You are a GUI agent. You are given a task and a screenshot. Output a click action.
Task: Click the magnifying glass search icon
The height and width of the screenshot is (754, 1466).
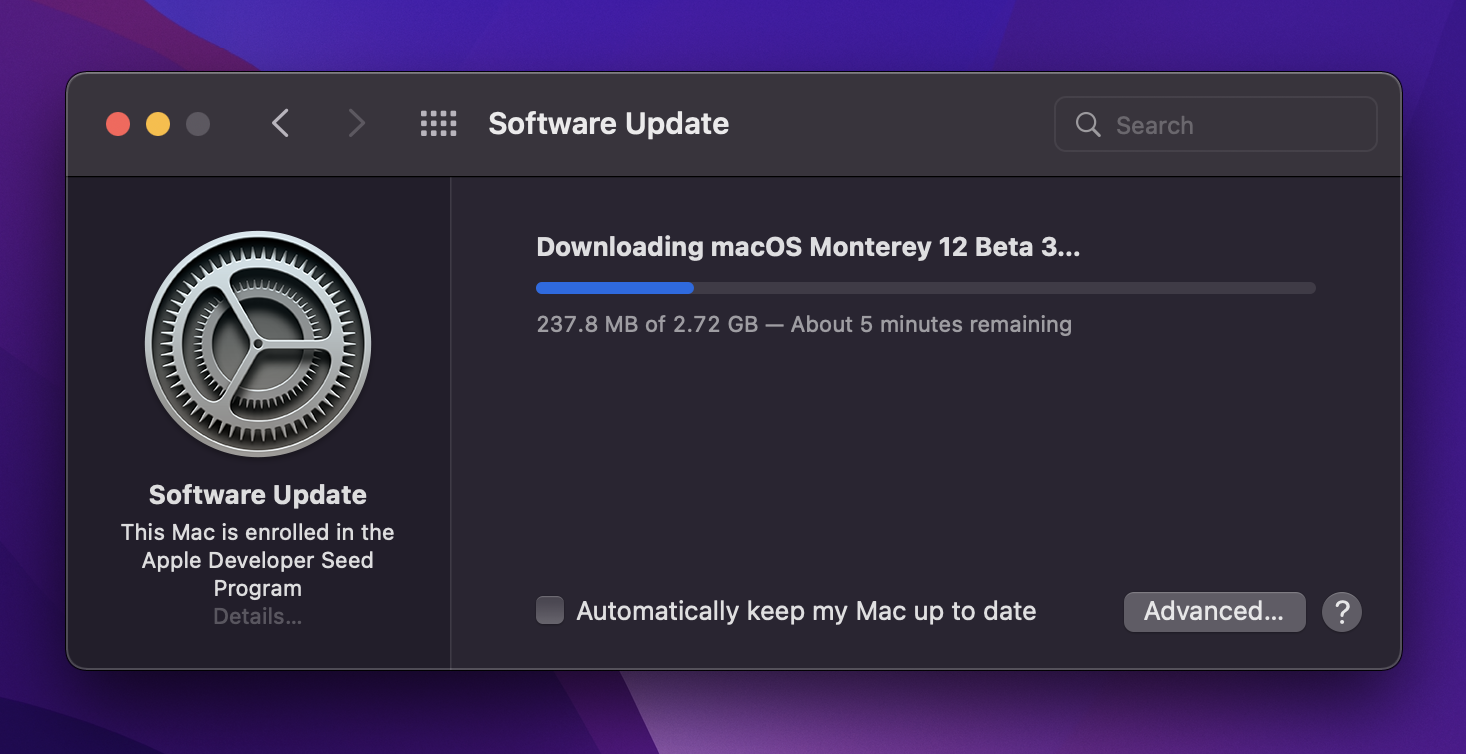click(x=1088, y=125)
